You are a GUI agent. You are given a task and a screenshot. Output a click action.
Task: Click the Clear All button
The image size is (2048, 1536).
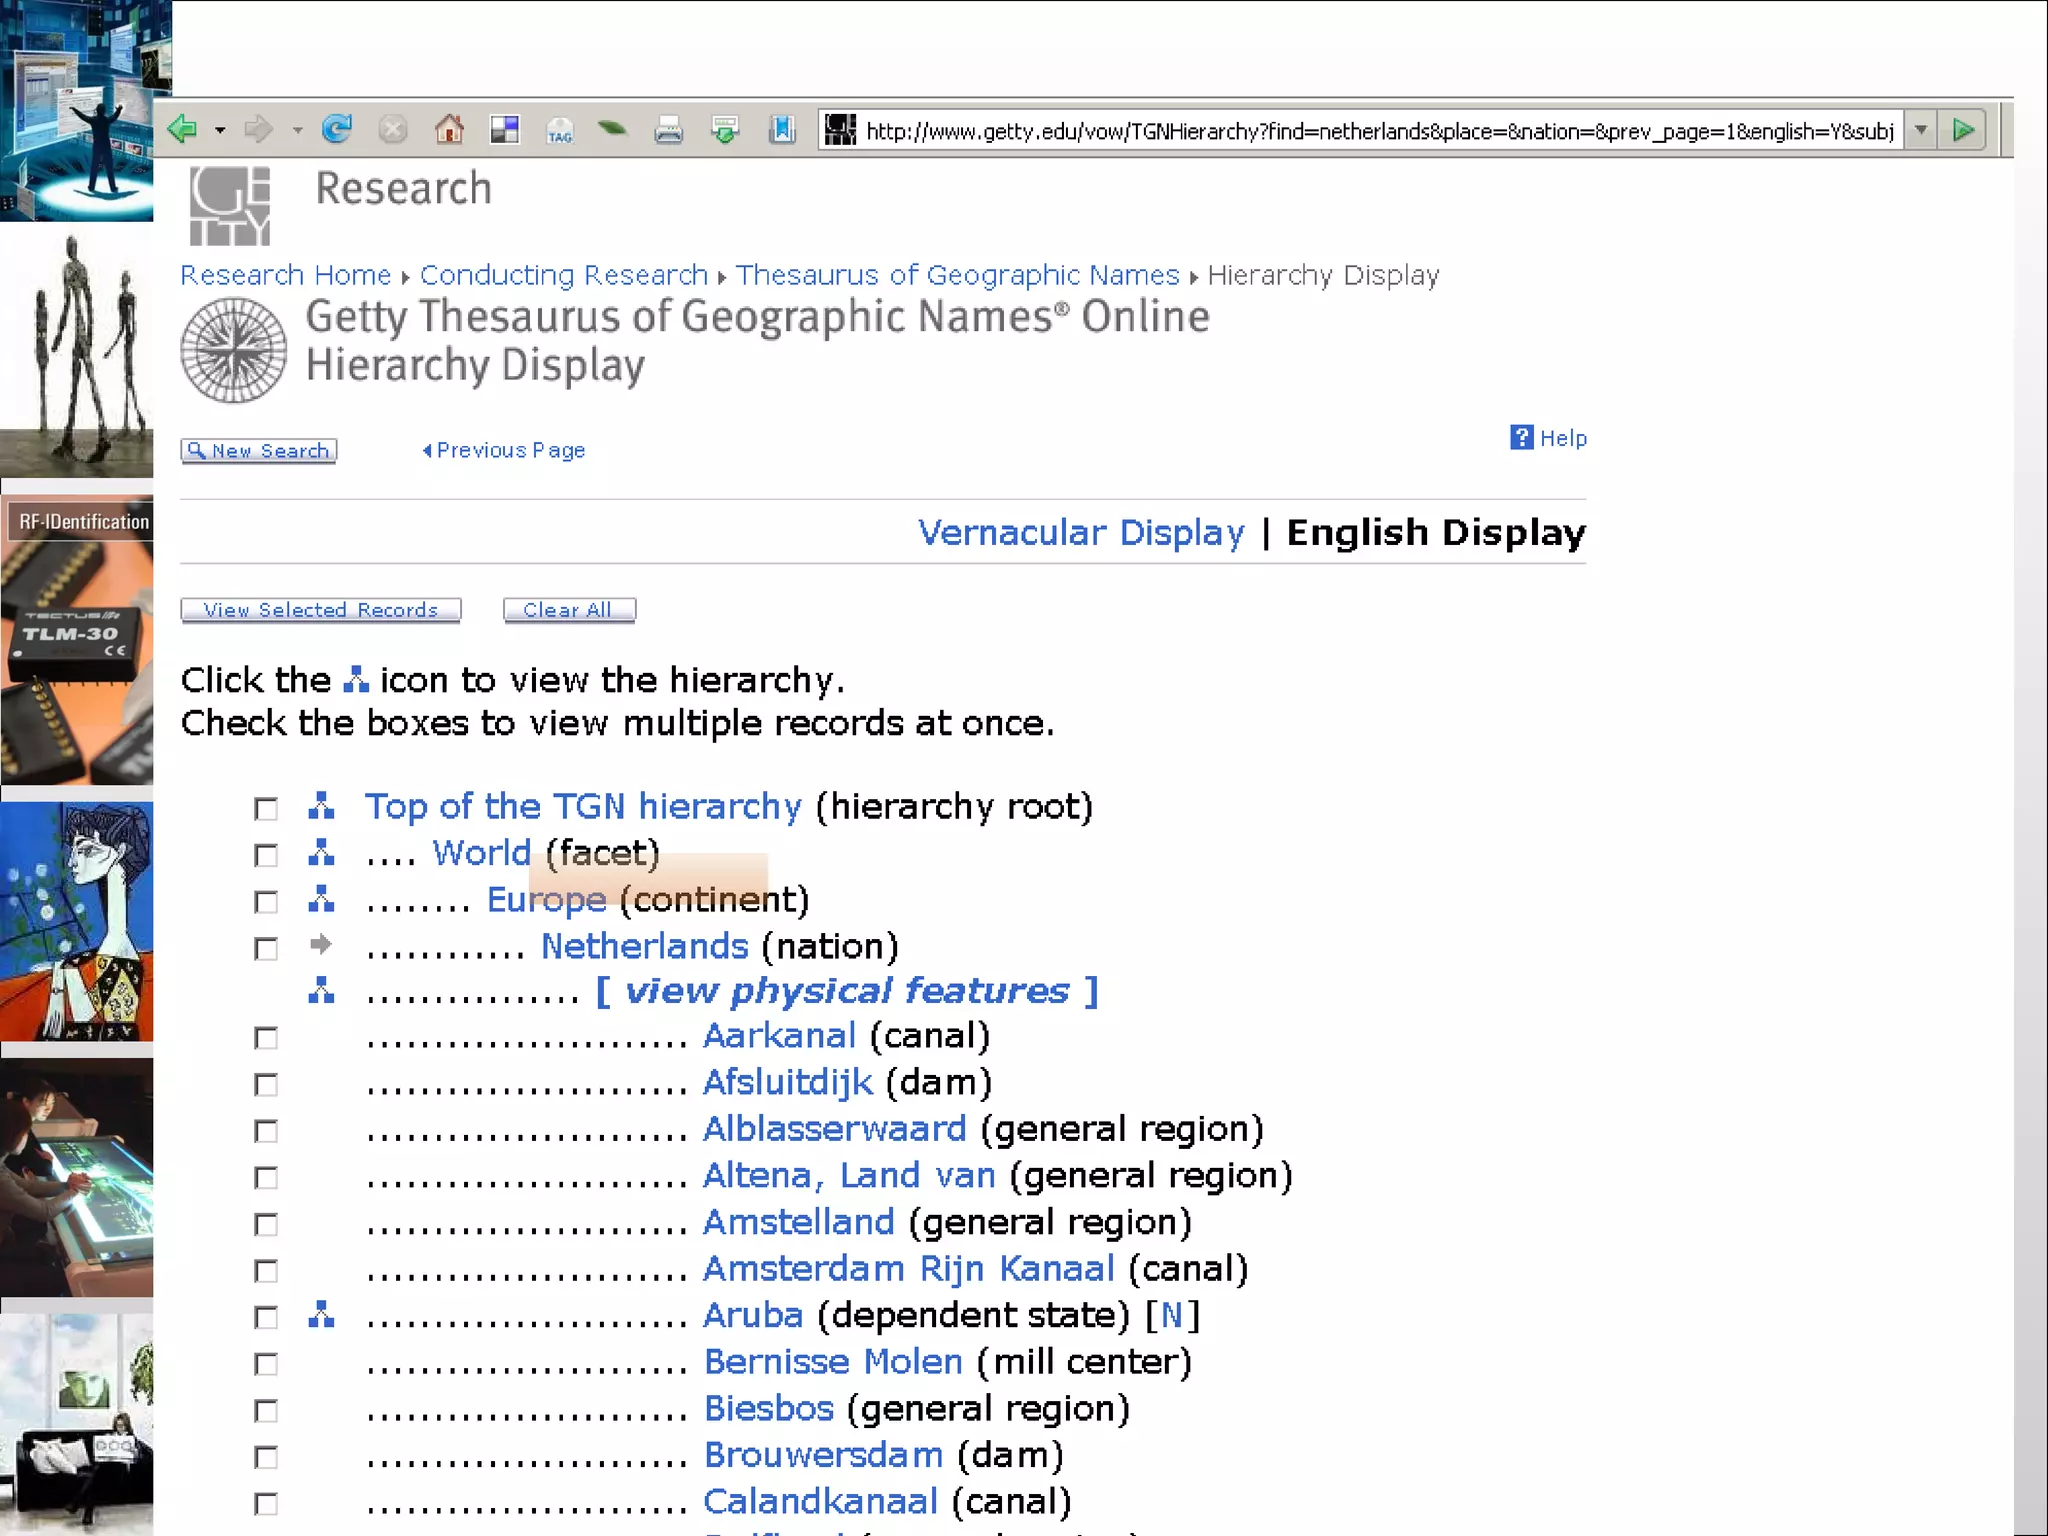(x=568, y=610)
